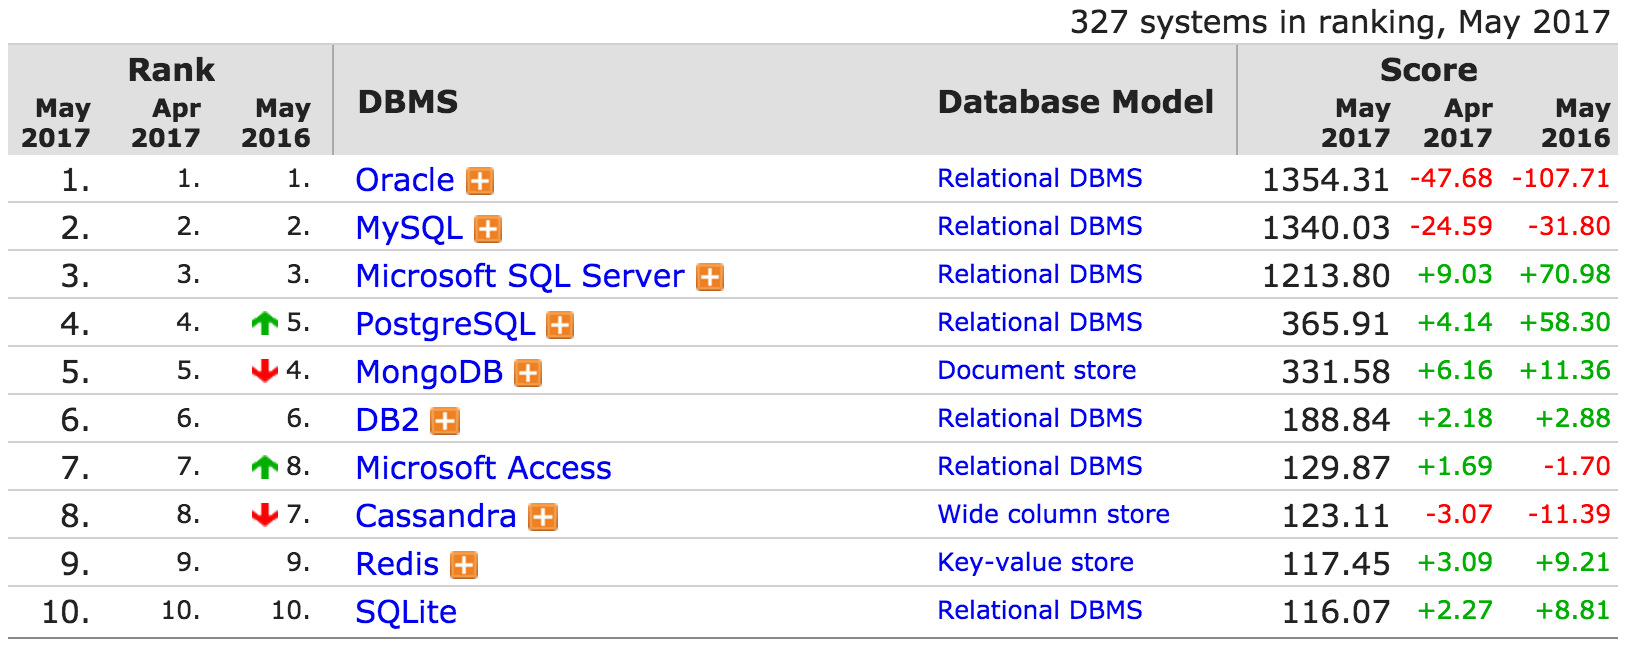Expand info icon next to Microsoft SQL Server
The width and height of the screenshot is (1630, 646).
[710, 277]
